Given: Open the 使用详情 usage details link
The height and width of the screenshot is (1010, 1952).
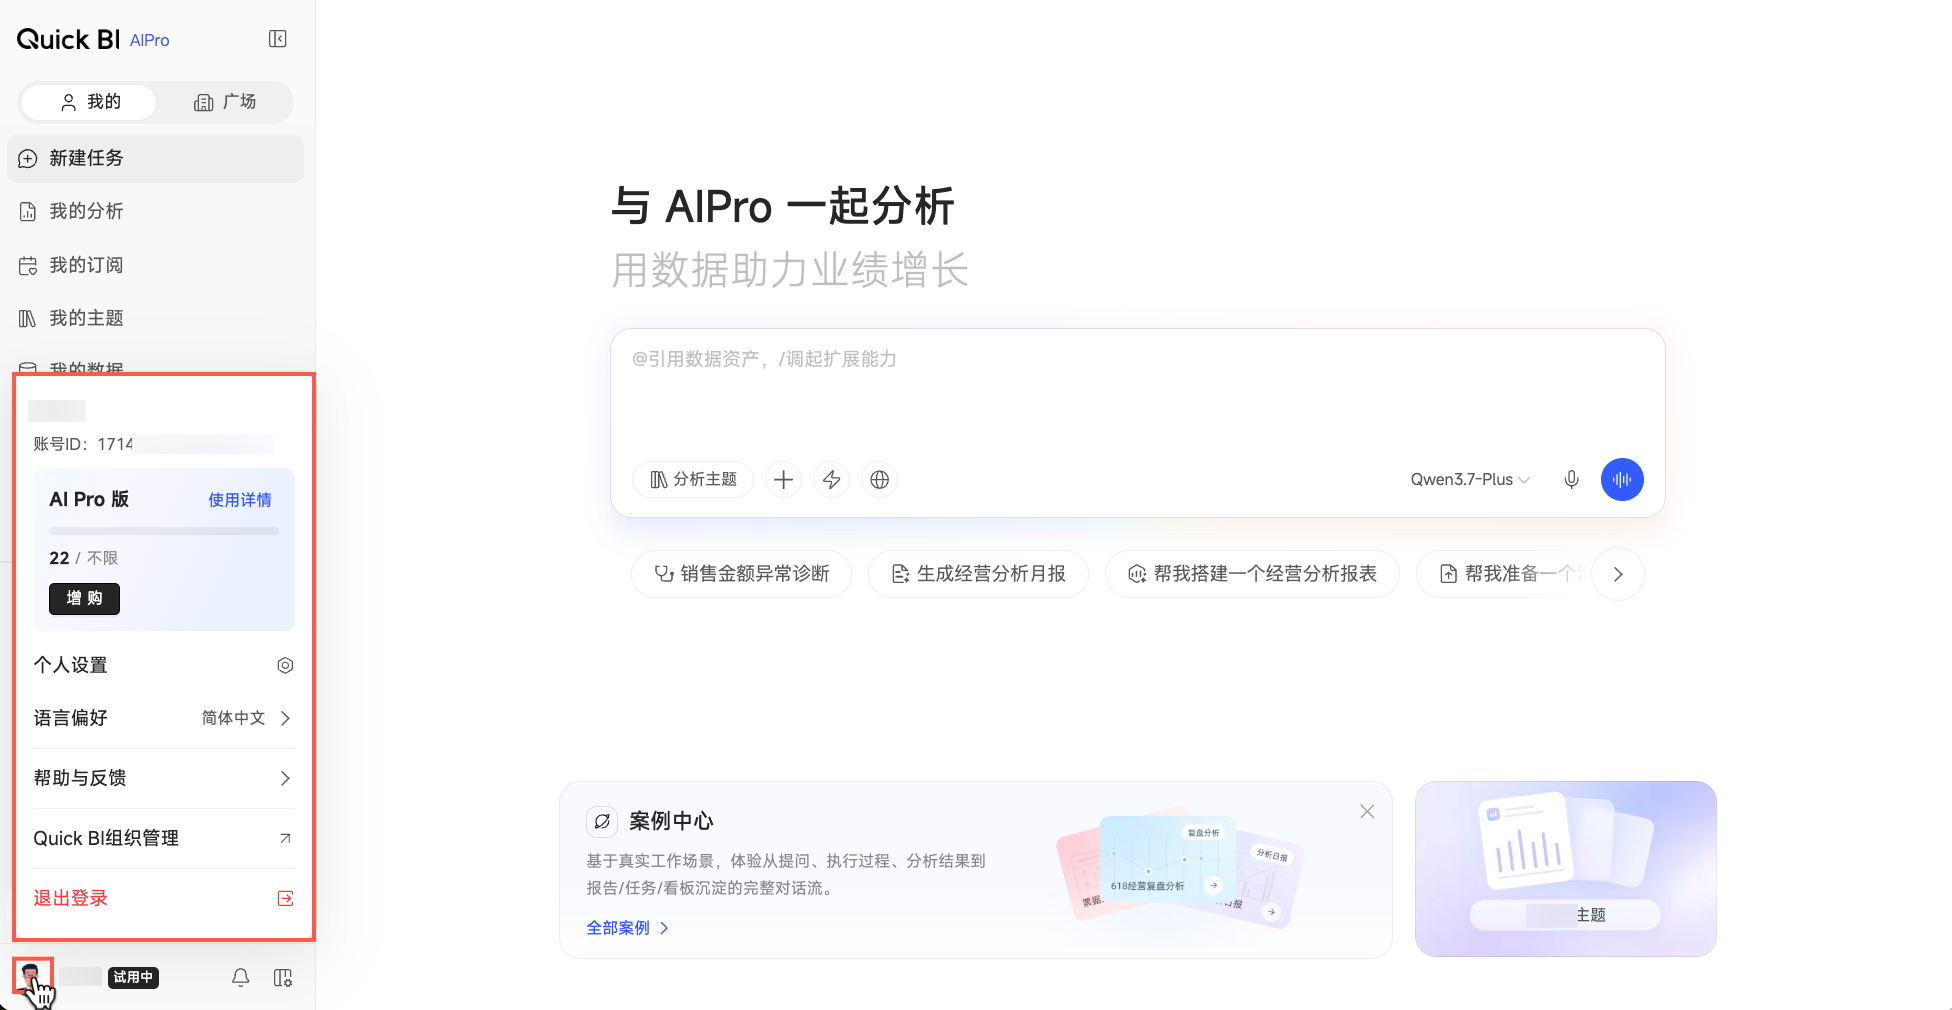Looking at the screenshot, I should click(240, 500).
